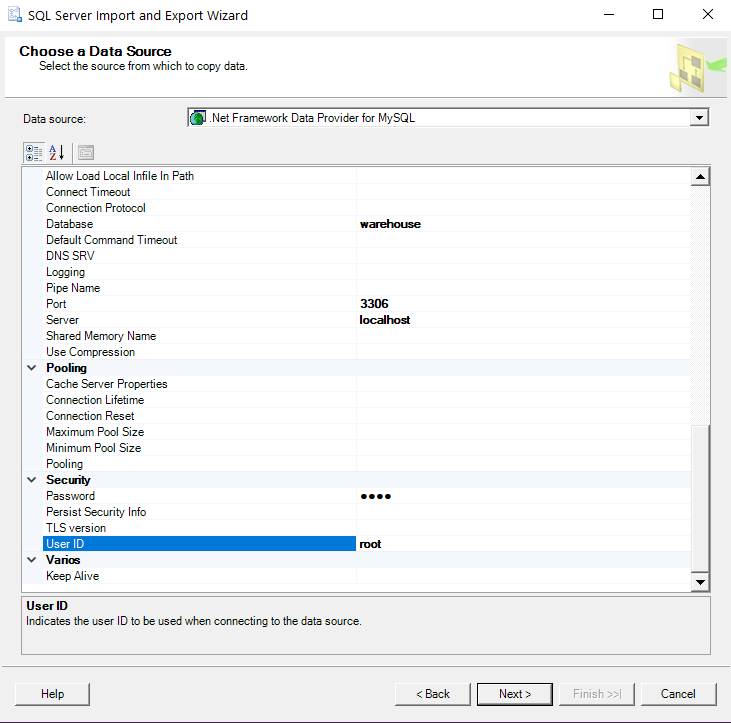Click the Next button
This screenshot has height=723, width=731.
point(515,694)
